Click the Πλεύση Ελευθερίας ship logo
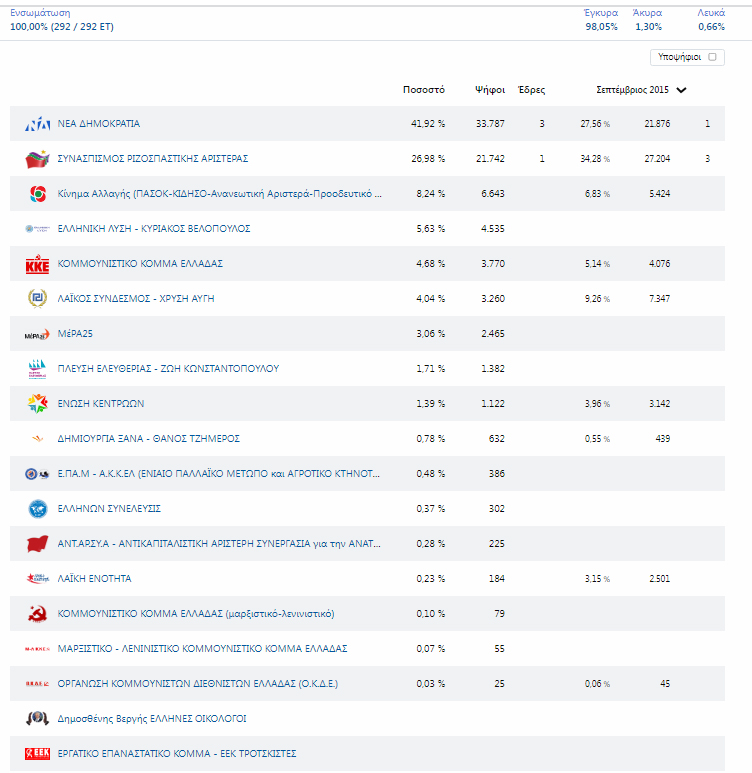The height and width of the screenshot is (773, 752). pos(37,369)
